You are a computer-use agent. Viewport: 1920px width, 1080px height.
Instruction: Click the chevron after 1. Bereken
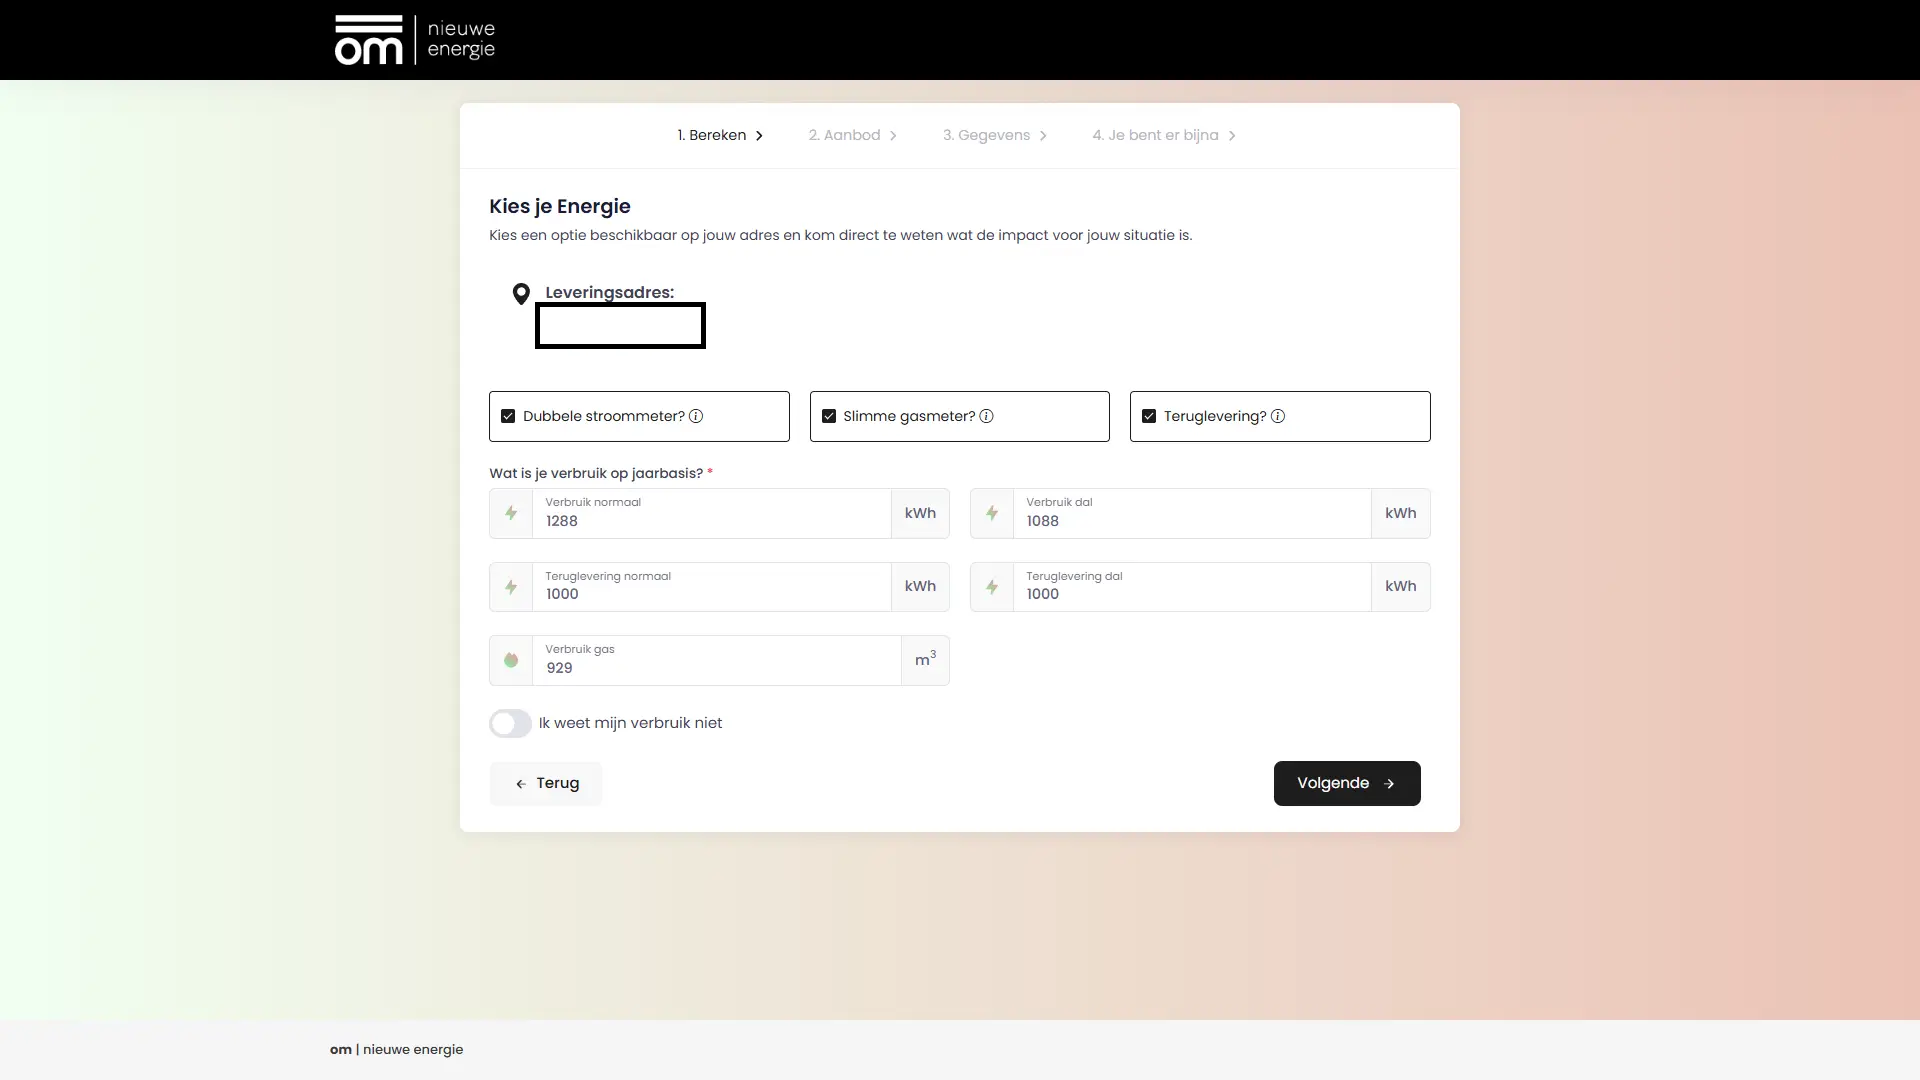tap(759, 136)
